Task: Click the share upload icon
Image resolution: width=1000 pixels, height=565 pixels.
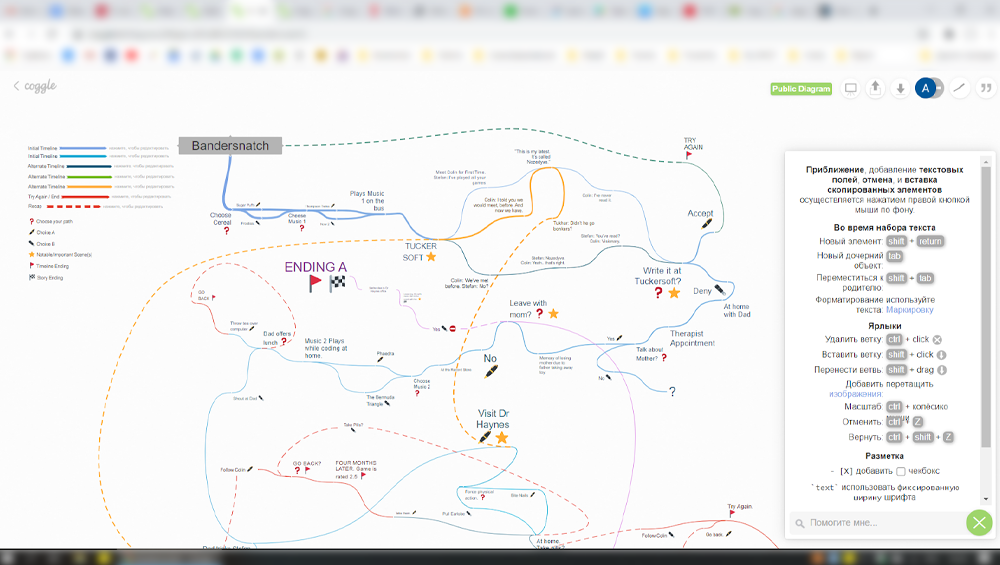Action: coord(875,88)
